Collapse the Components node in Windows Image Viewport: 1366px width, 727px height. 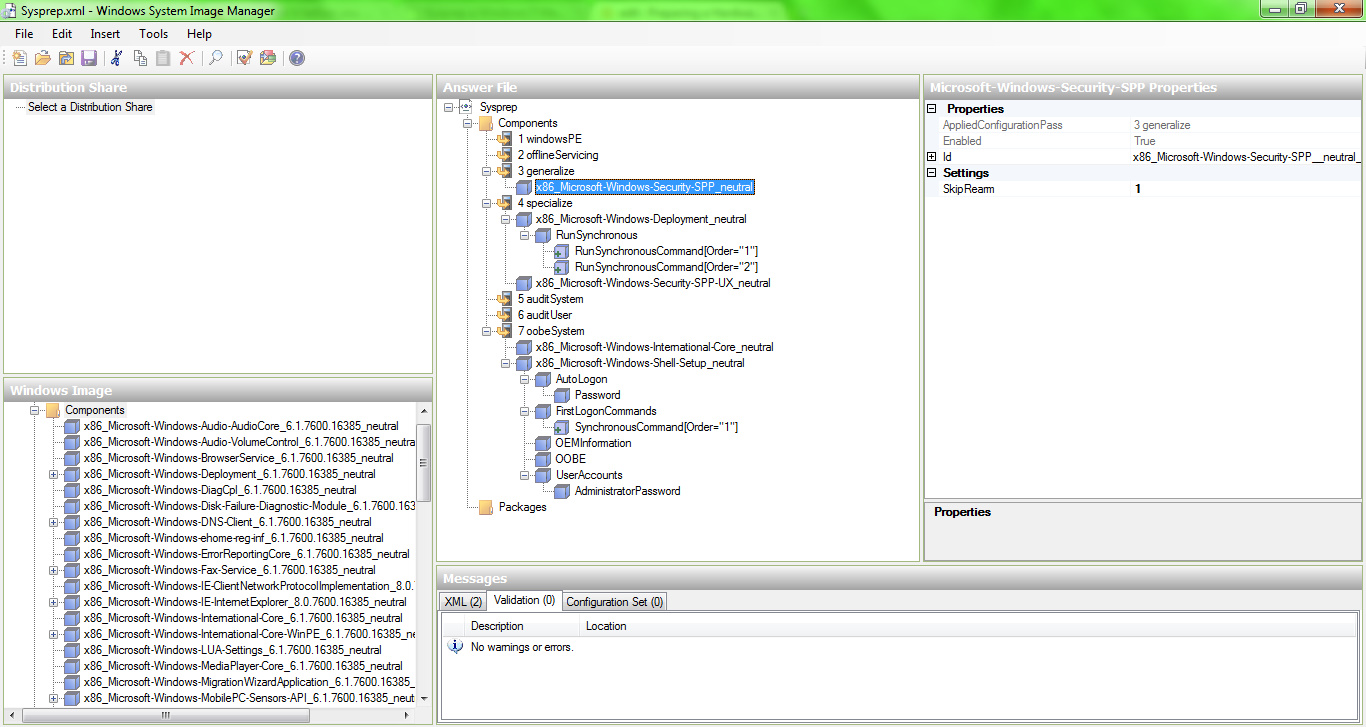(35, 410)
